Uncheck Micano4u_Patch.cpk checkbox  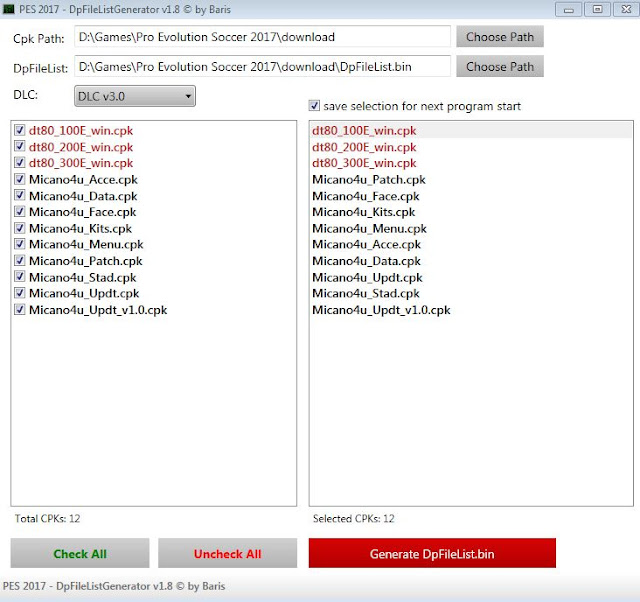pyautogui.click(x=20, y=260)
